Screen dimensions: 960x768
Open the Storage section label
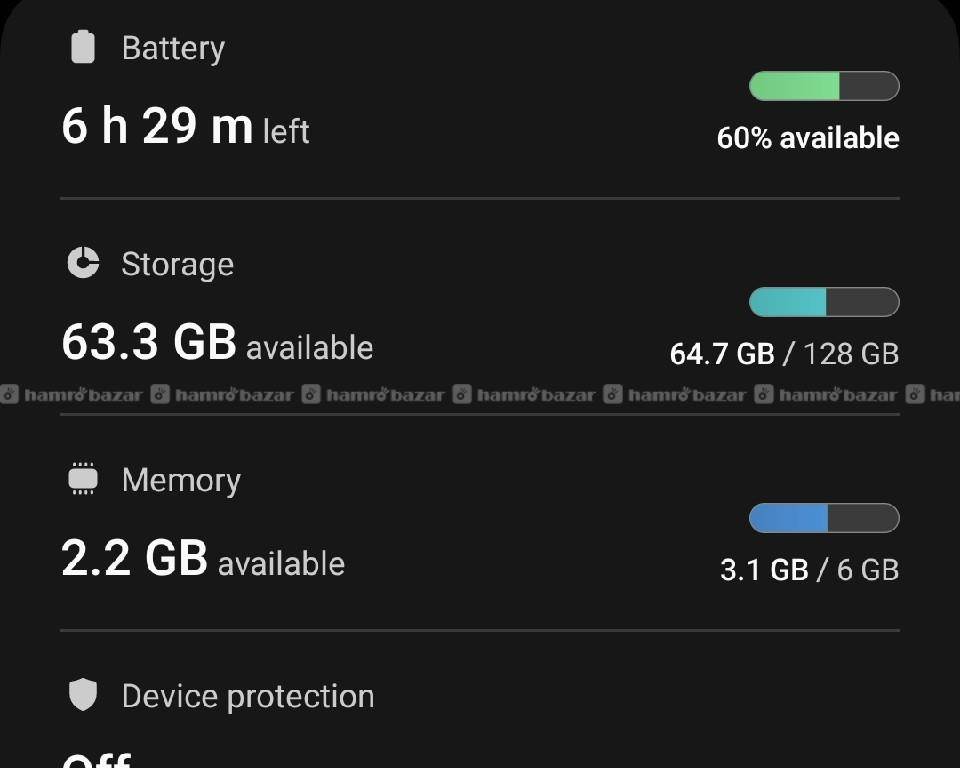(177, 264)
